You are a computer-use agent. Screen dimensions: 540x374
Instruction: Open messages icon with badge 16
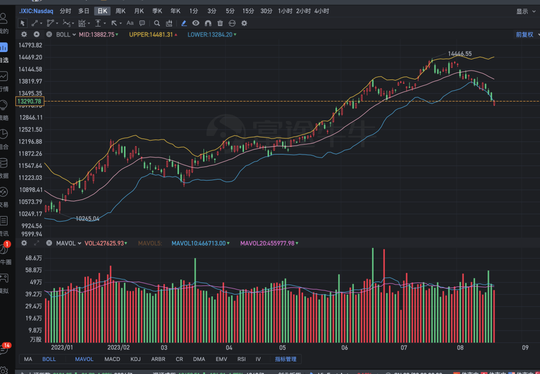click(4, 349)
